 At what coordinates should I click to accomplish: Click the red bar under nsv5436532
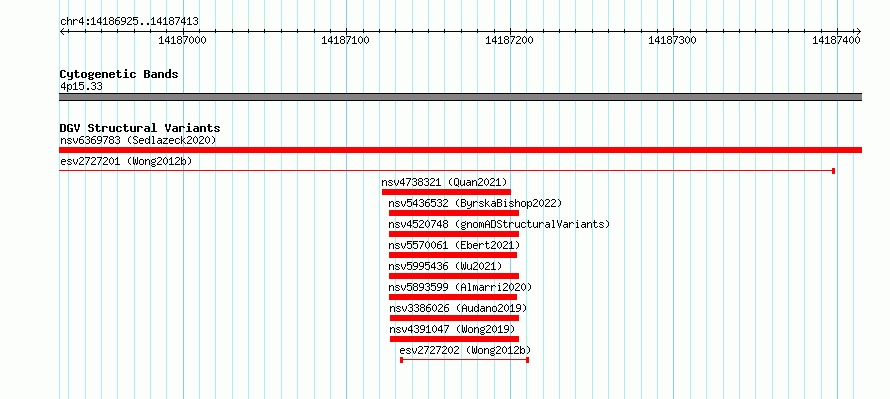(454, 213)
